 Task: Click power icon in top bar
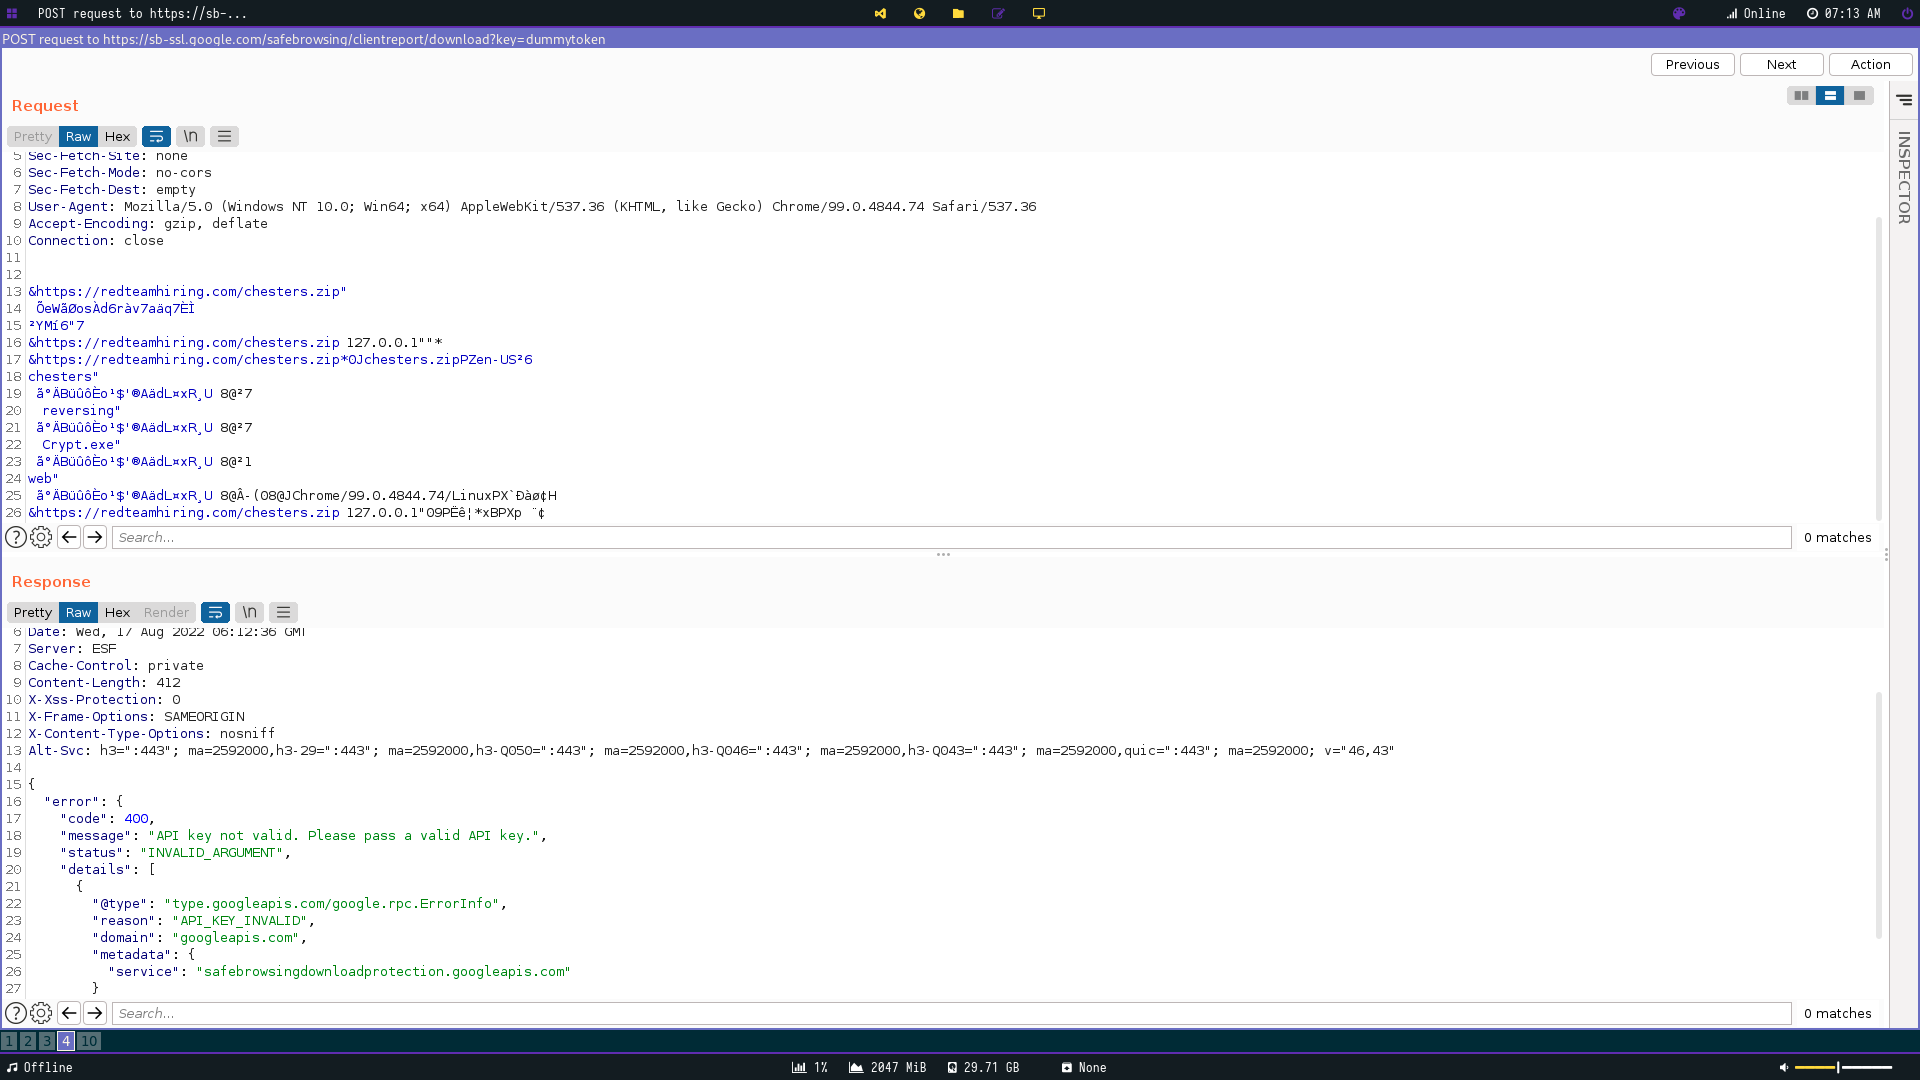1907,14
